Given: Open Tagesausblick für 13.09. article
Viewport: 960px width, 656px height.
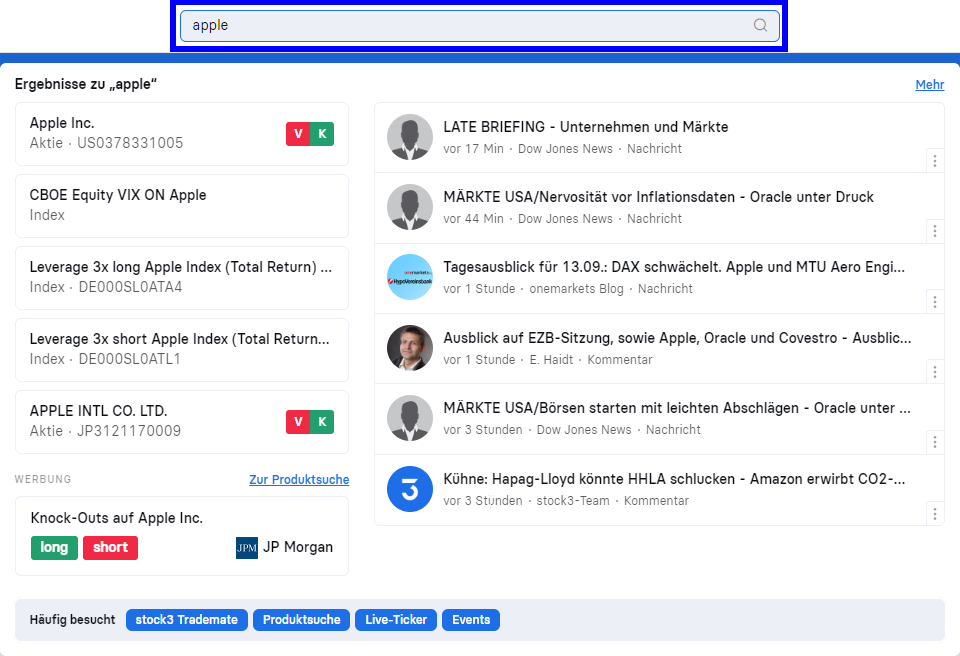Looking at the screenshot, I should pos(674,267).
